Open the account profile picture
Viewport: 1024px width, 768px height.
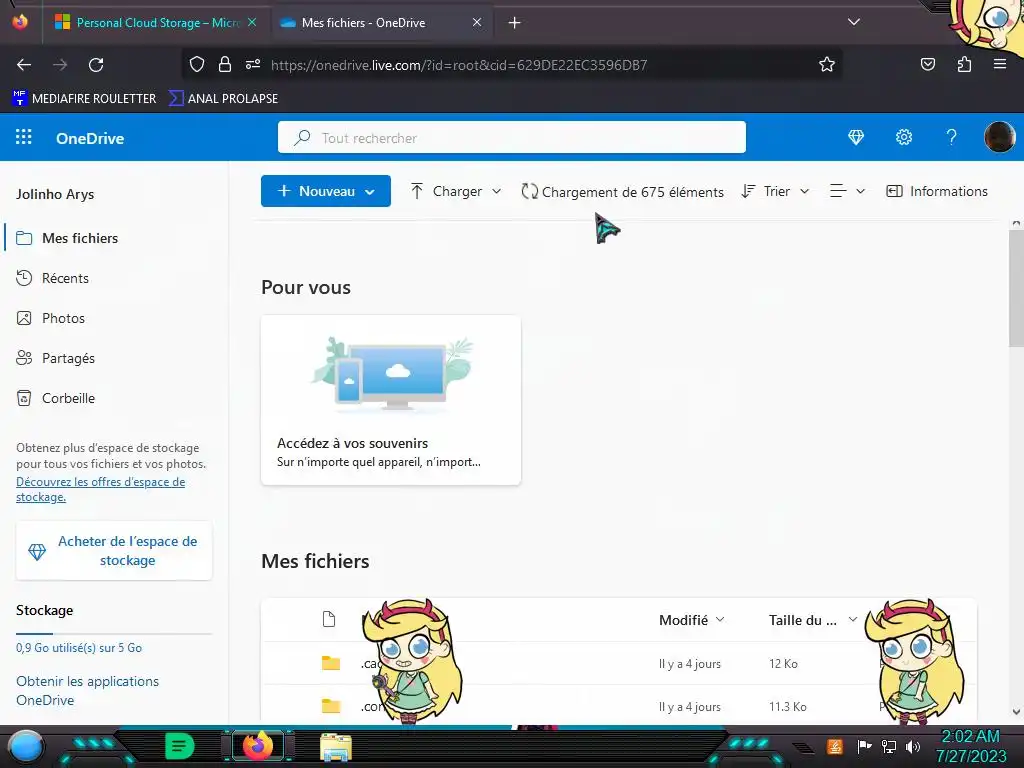(999, 137)
